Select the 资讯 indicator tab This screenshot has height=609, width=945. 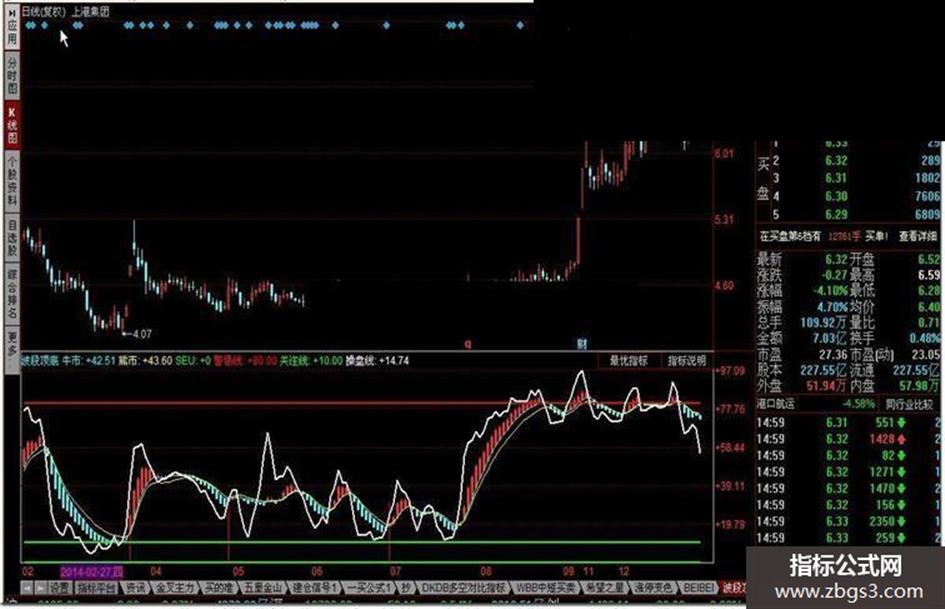point(136,587)
